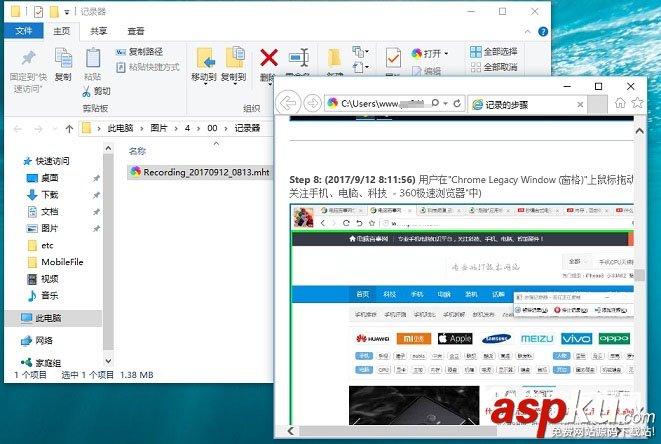661x444 pixels.
Task: Open a new tab in the browser
Action: click(597, 104)
